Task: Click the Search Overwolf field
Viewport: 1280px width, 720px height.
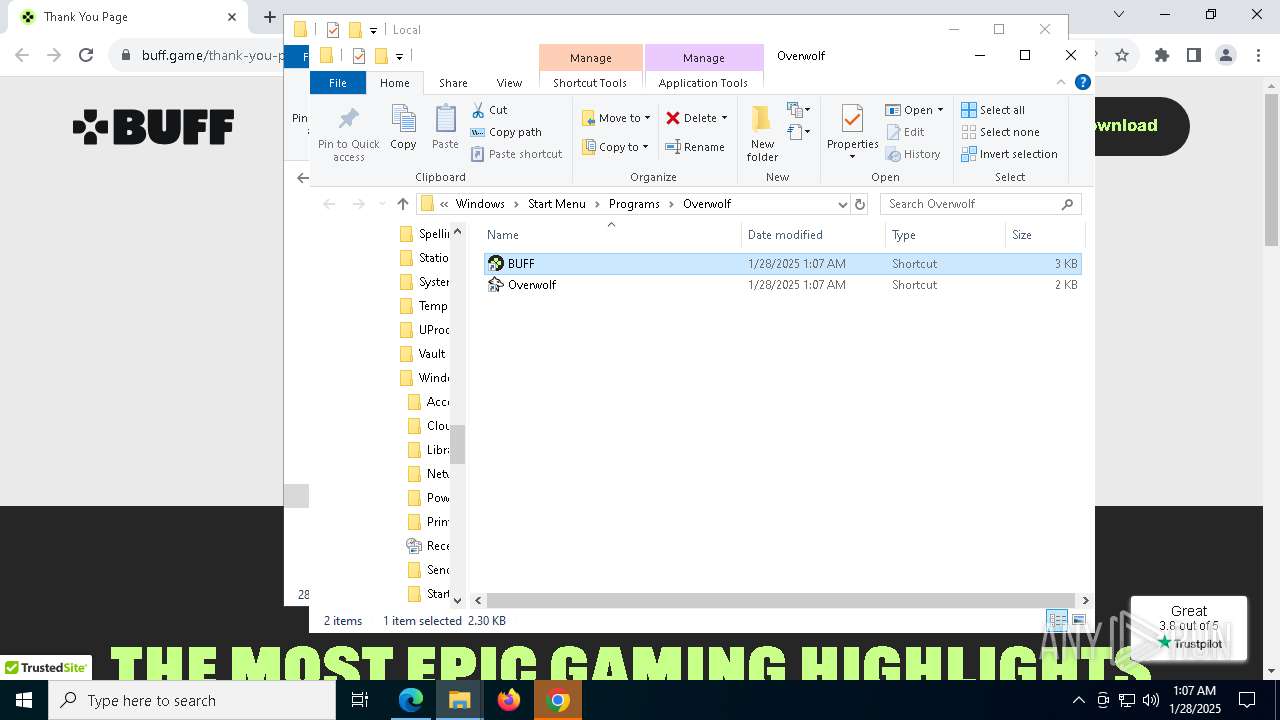Action: [x=980, y=204]
